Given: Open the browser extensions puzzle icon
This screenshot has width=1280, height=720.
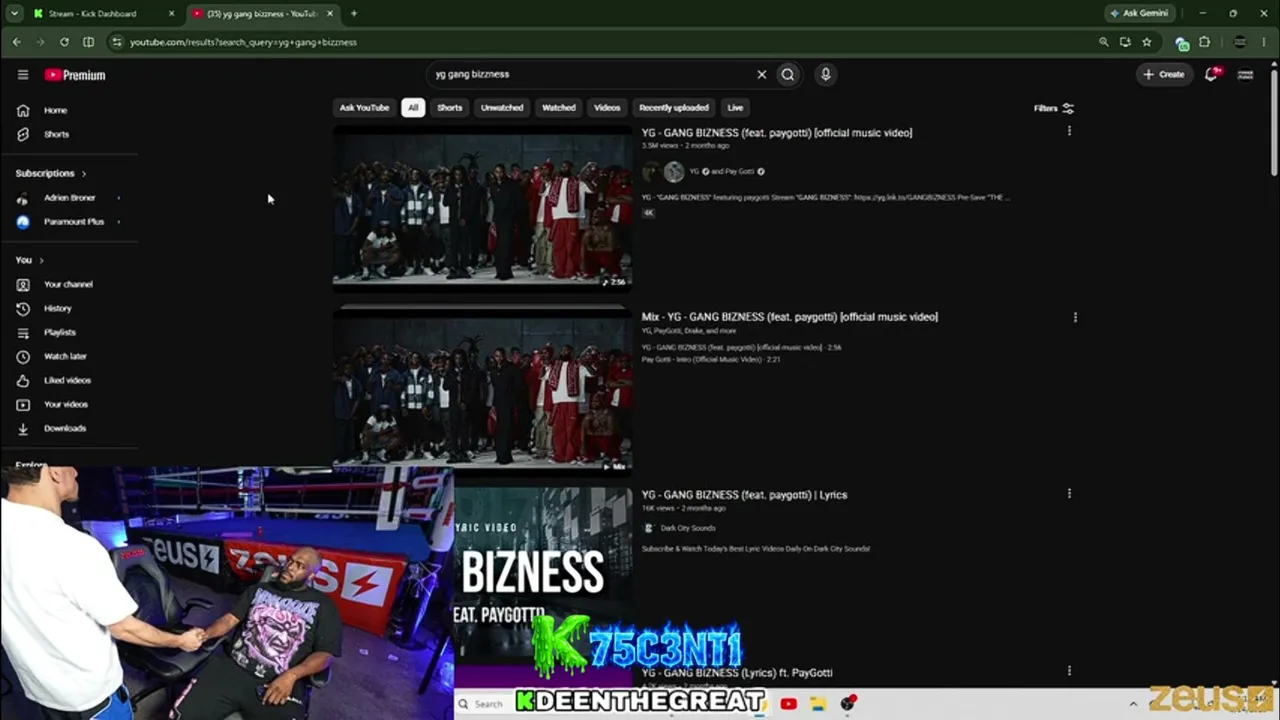Looking at the screenshot, I should pyautogui.click(x=1204, y=42).
